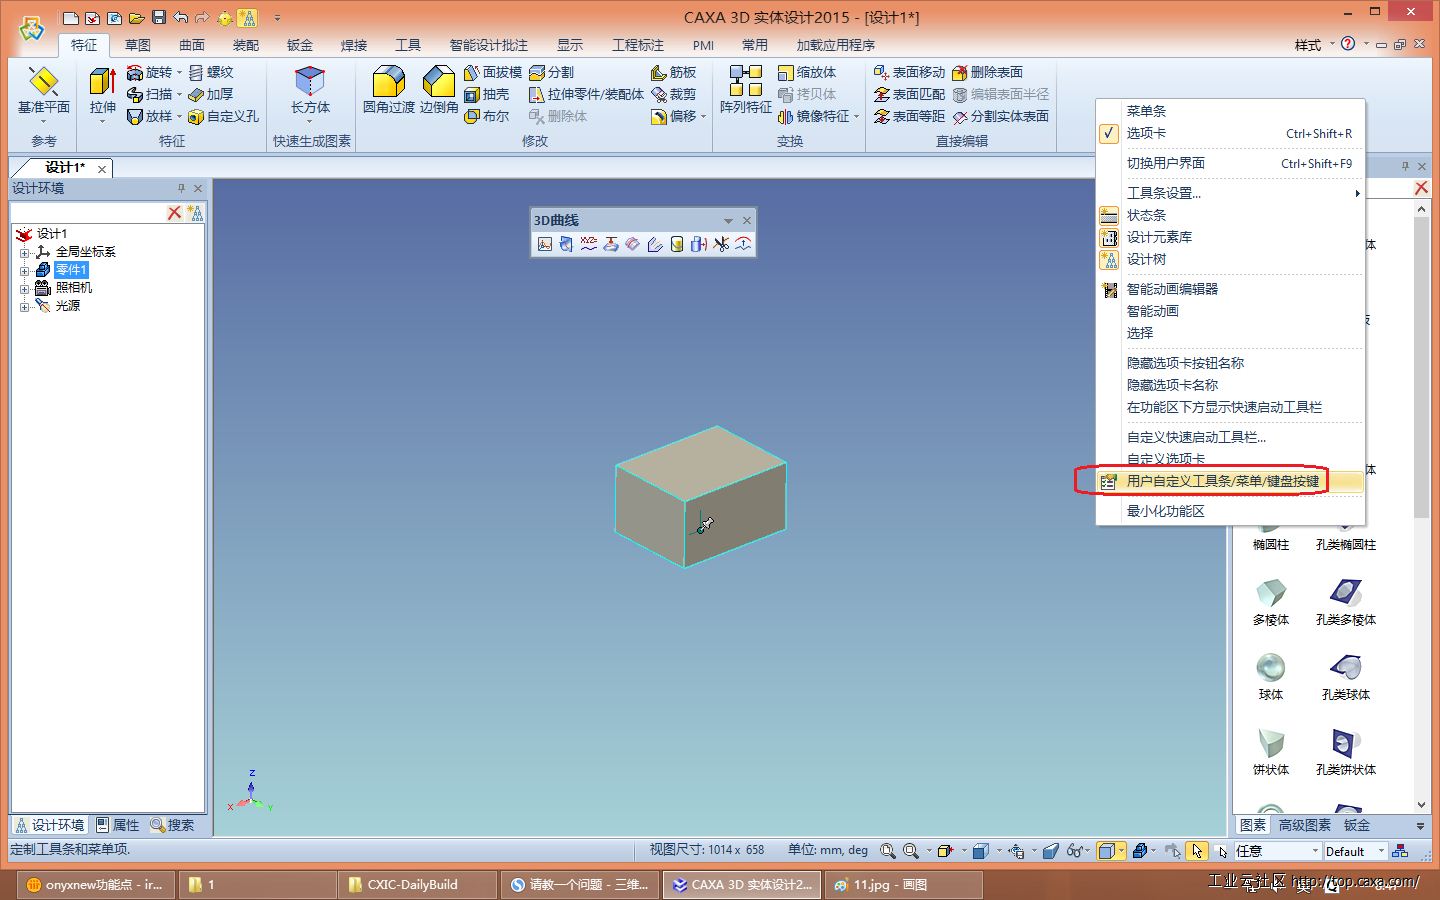Choose the 自定义孔 custom hole tool
Image resolution: width=1440 pixels, height=900 pixels.
(224, 116)
